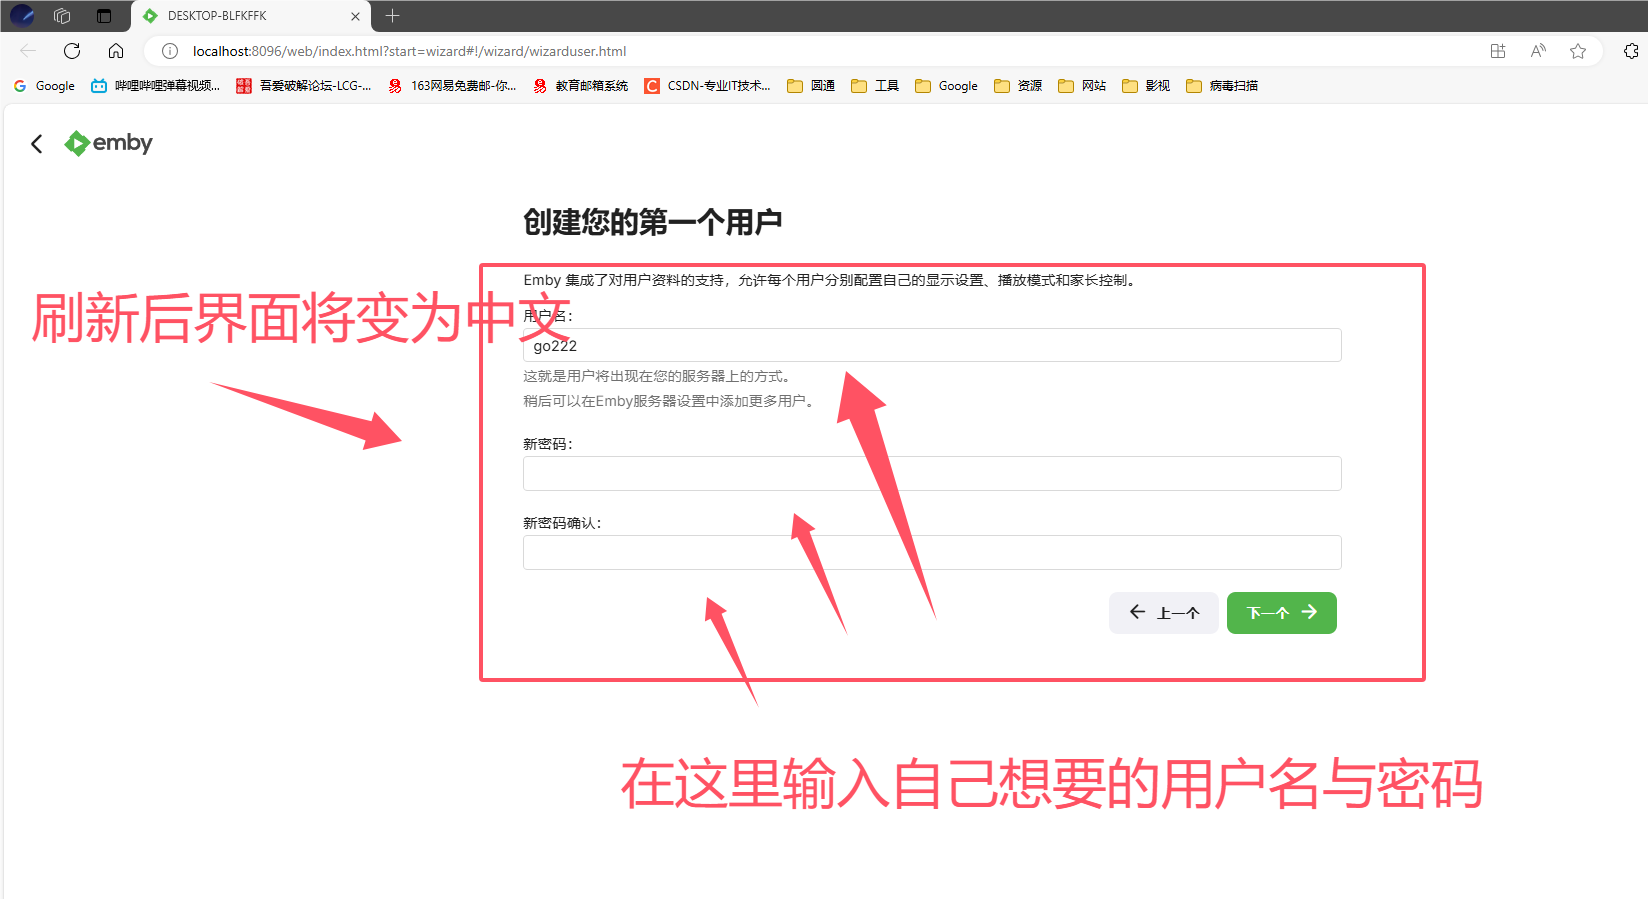Expand the Google bookmark folder
Screen dimensions: 1648x899
946,86
